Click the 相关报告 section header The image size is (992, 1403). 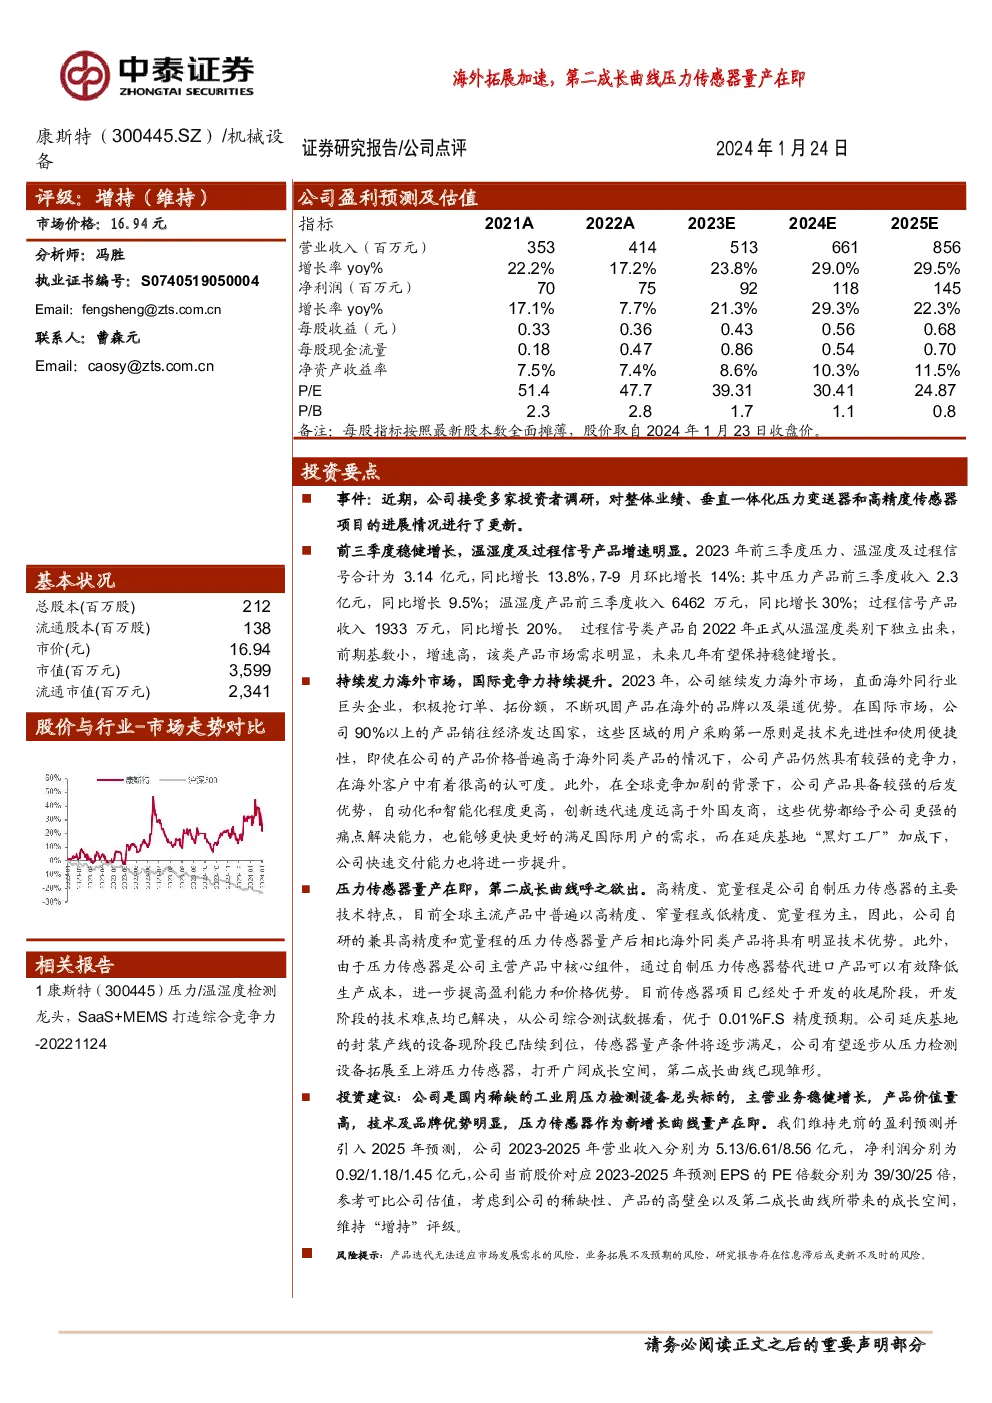click(156, 964)
